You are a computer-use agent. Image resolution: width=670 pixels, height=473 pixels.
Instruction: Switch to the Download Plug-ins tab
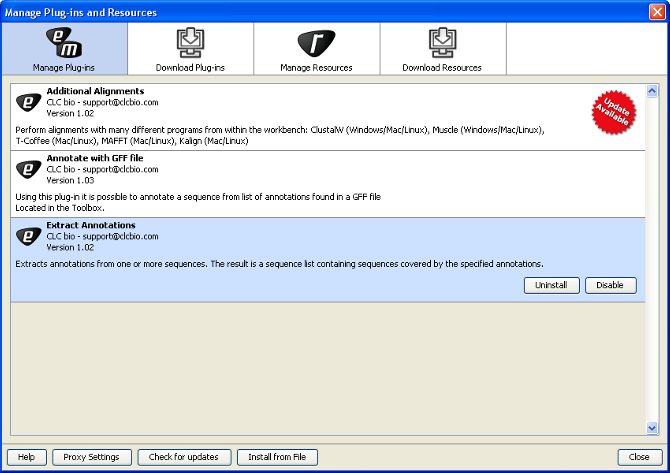click(x=190, y=49)
